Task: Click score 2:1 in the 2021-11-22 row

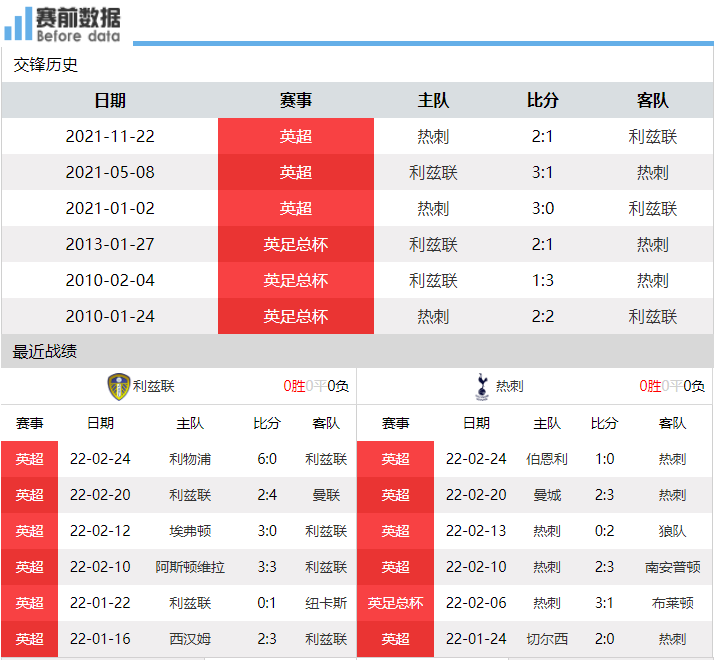Action: (x=542, y=136)
